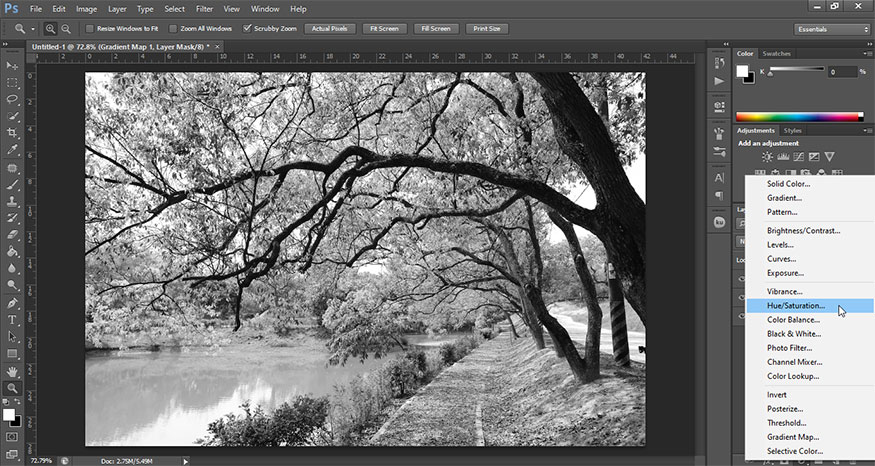Click the Fit Screen button
875x466 pixels.
tap(384, 28)
